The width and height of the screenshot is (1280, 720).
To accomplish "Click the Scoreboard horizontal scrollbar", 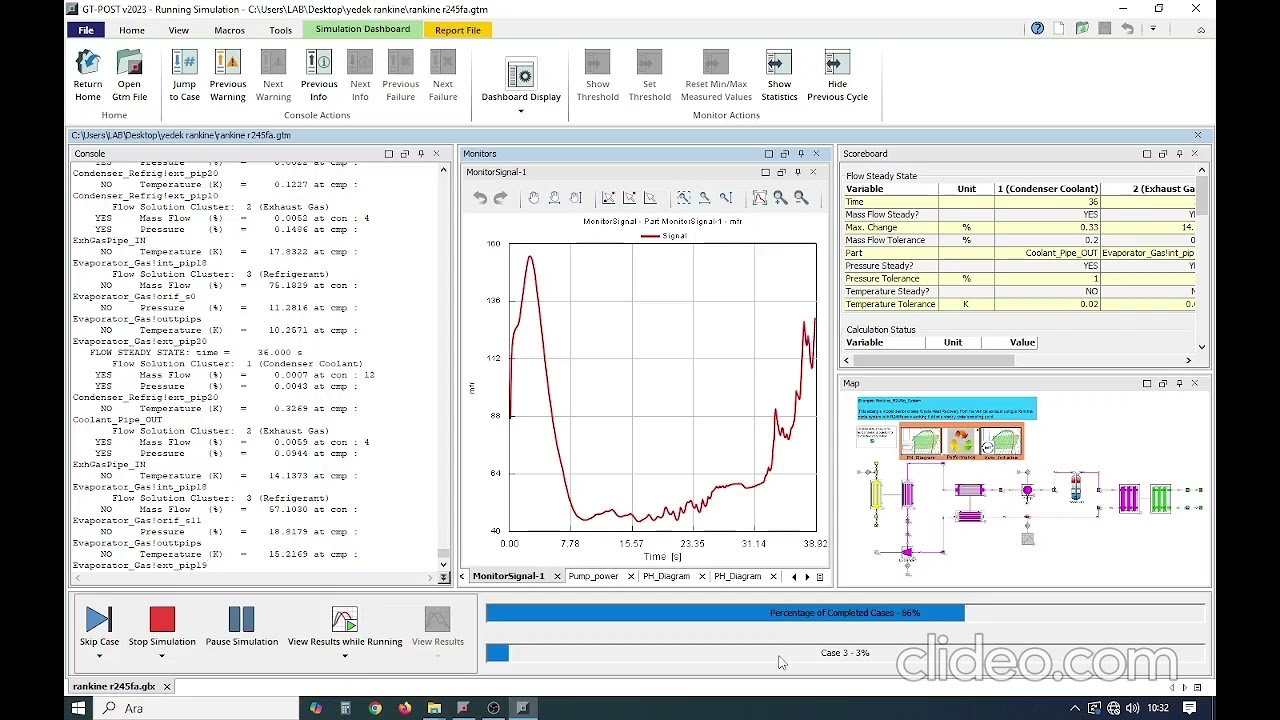I will [1017, 360].
